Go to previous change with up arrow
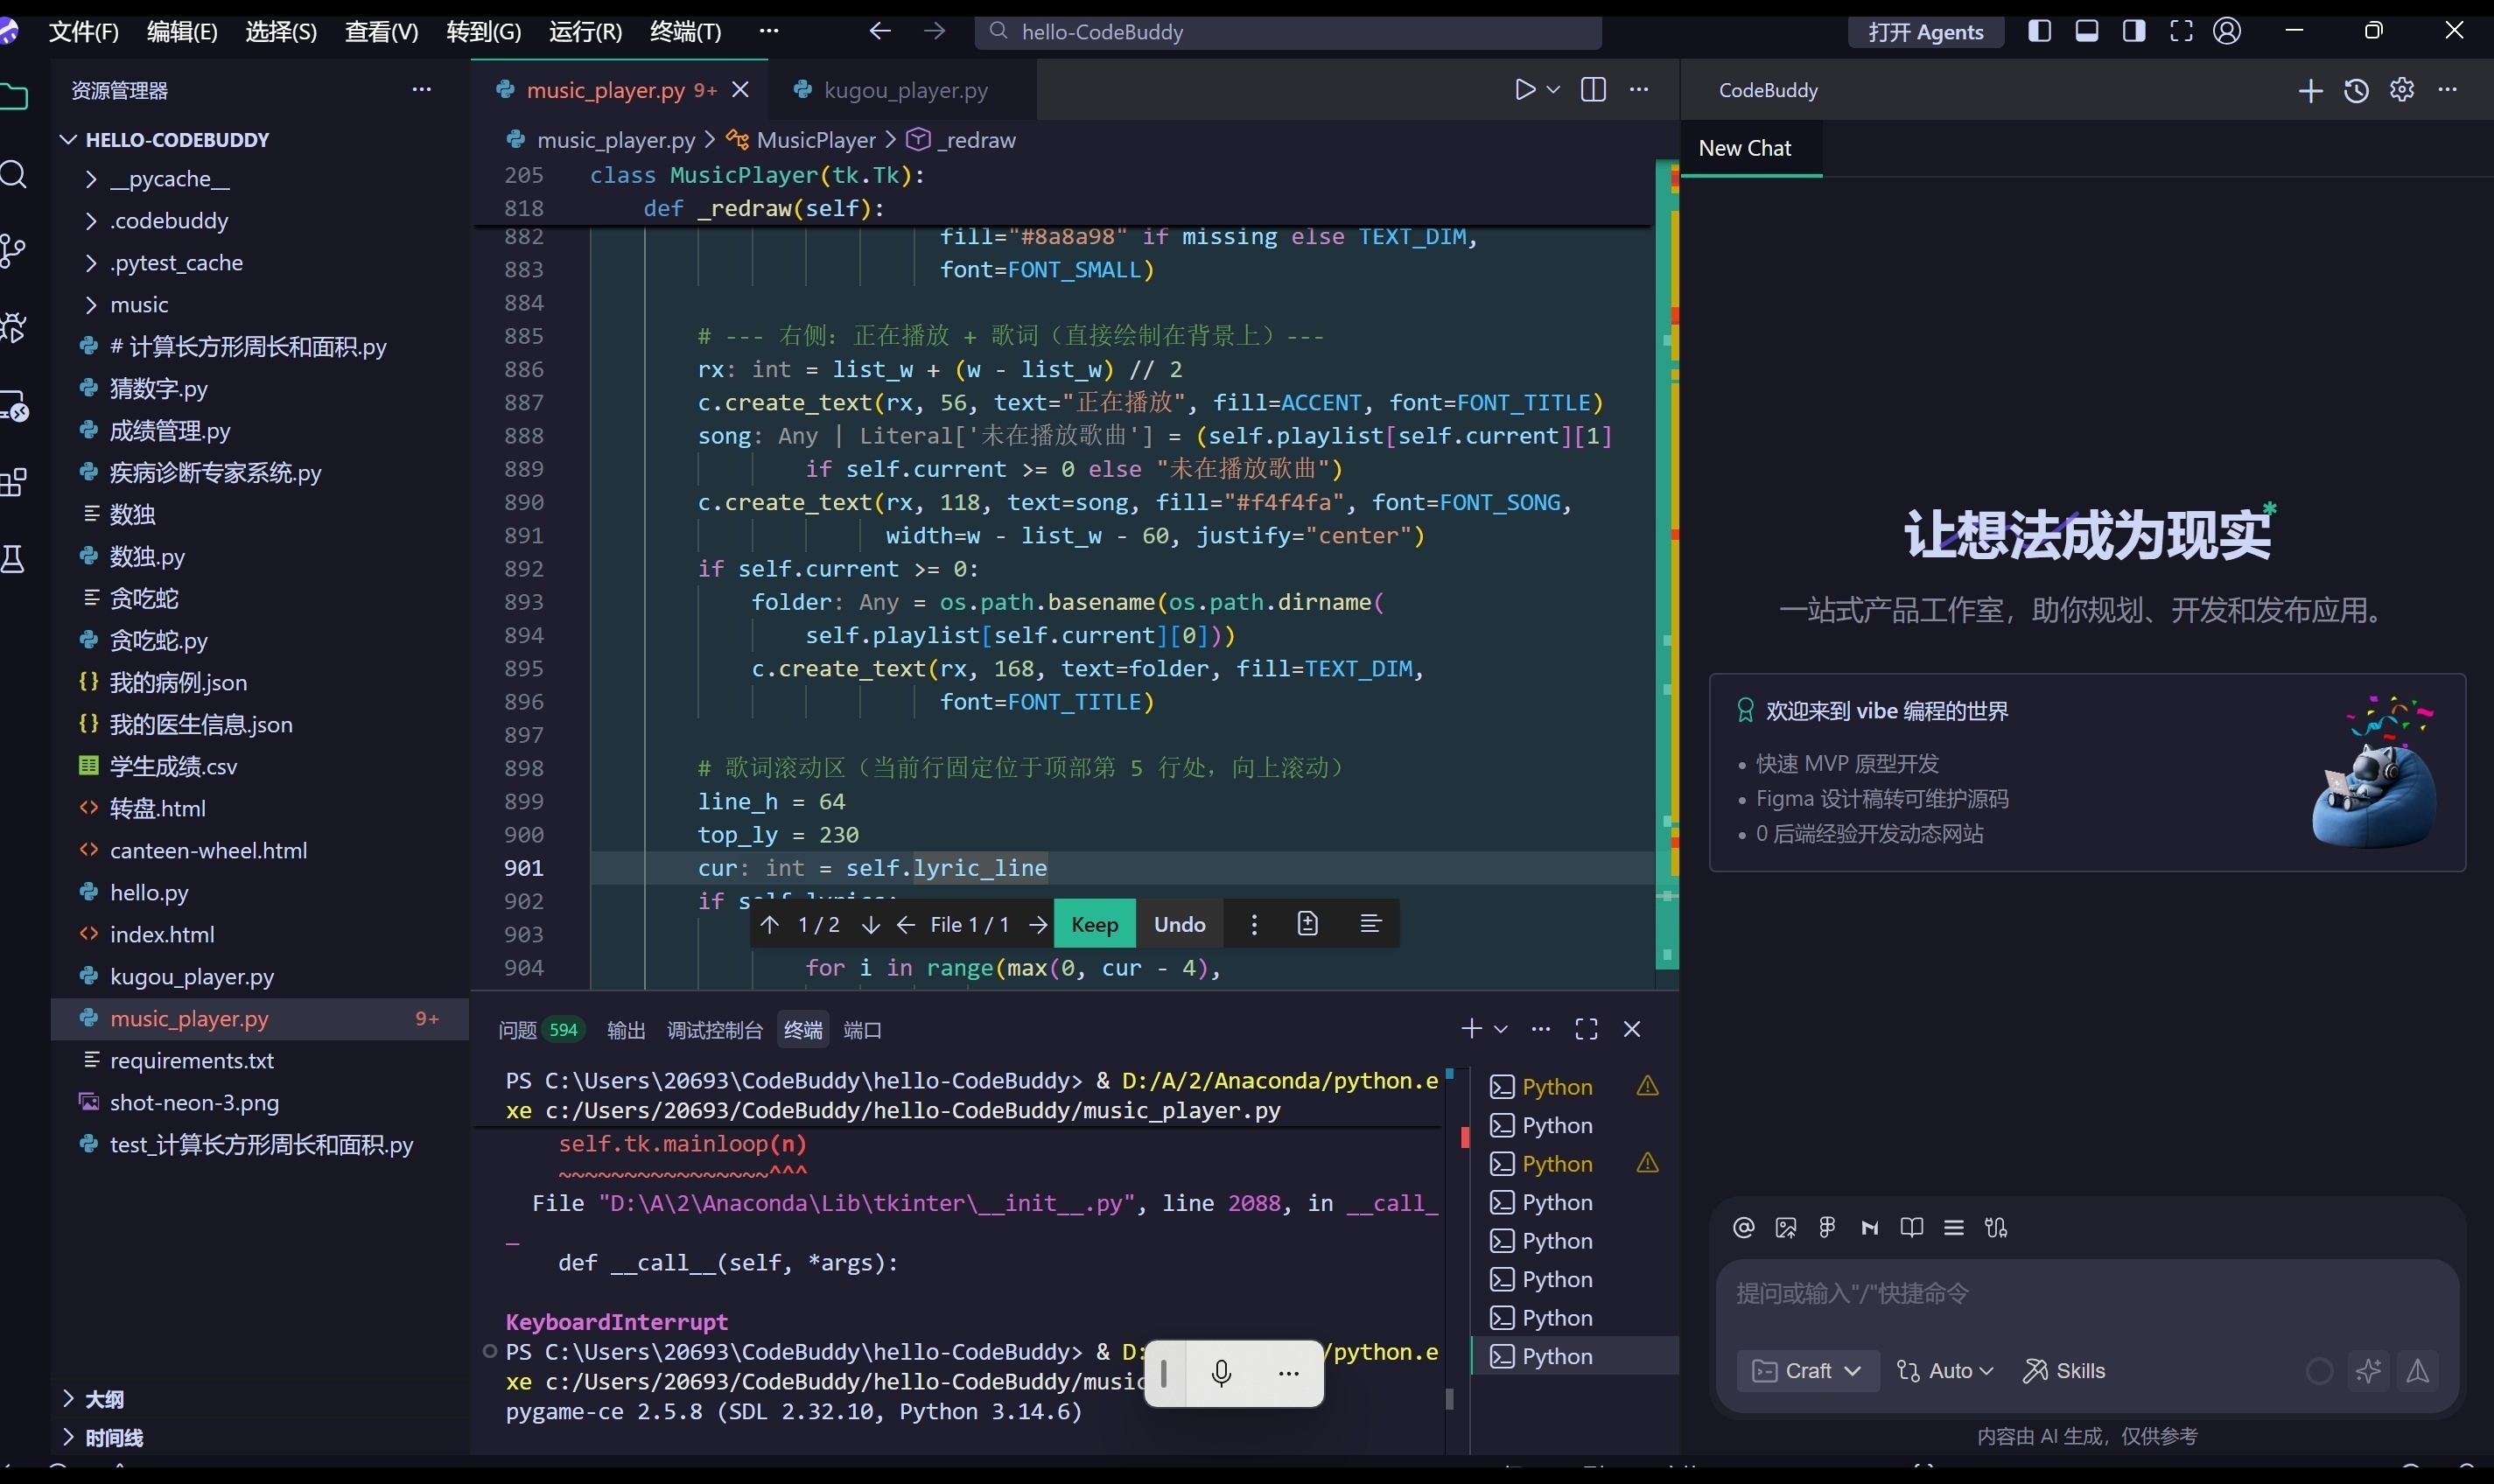This screenshot has width=2494, height=1484. [x=769, y=924]
